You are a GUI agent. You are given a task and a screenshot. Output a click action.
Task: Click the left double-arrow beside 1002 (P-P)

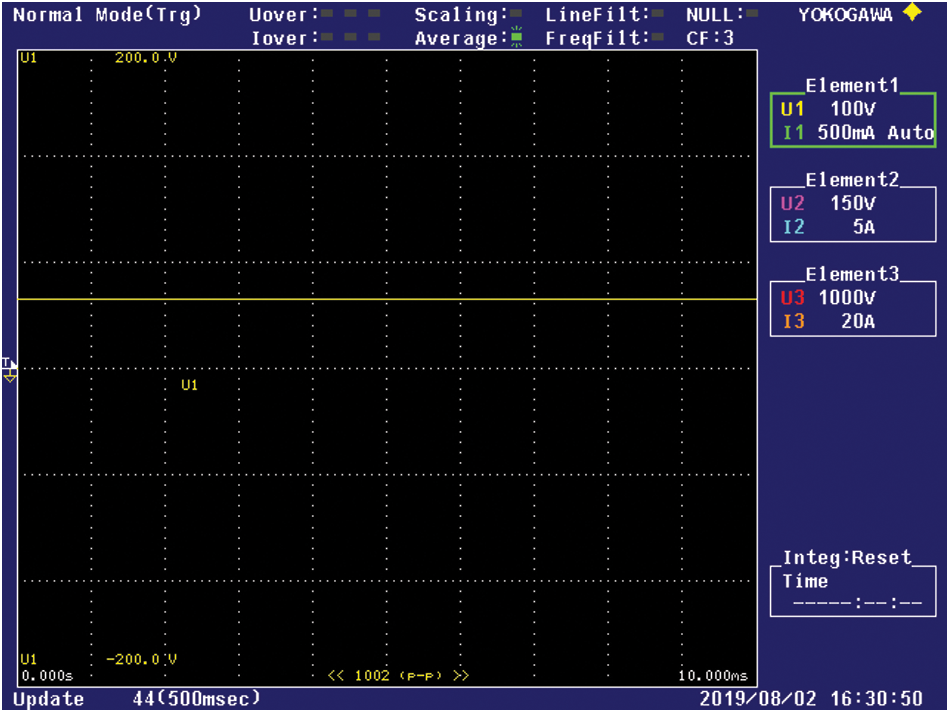[x=335, y=675]
